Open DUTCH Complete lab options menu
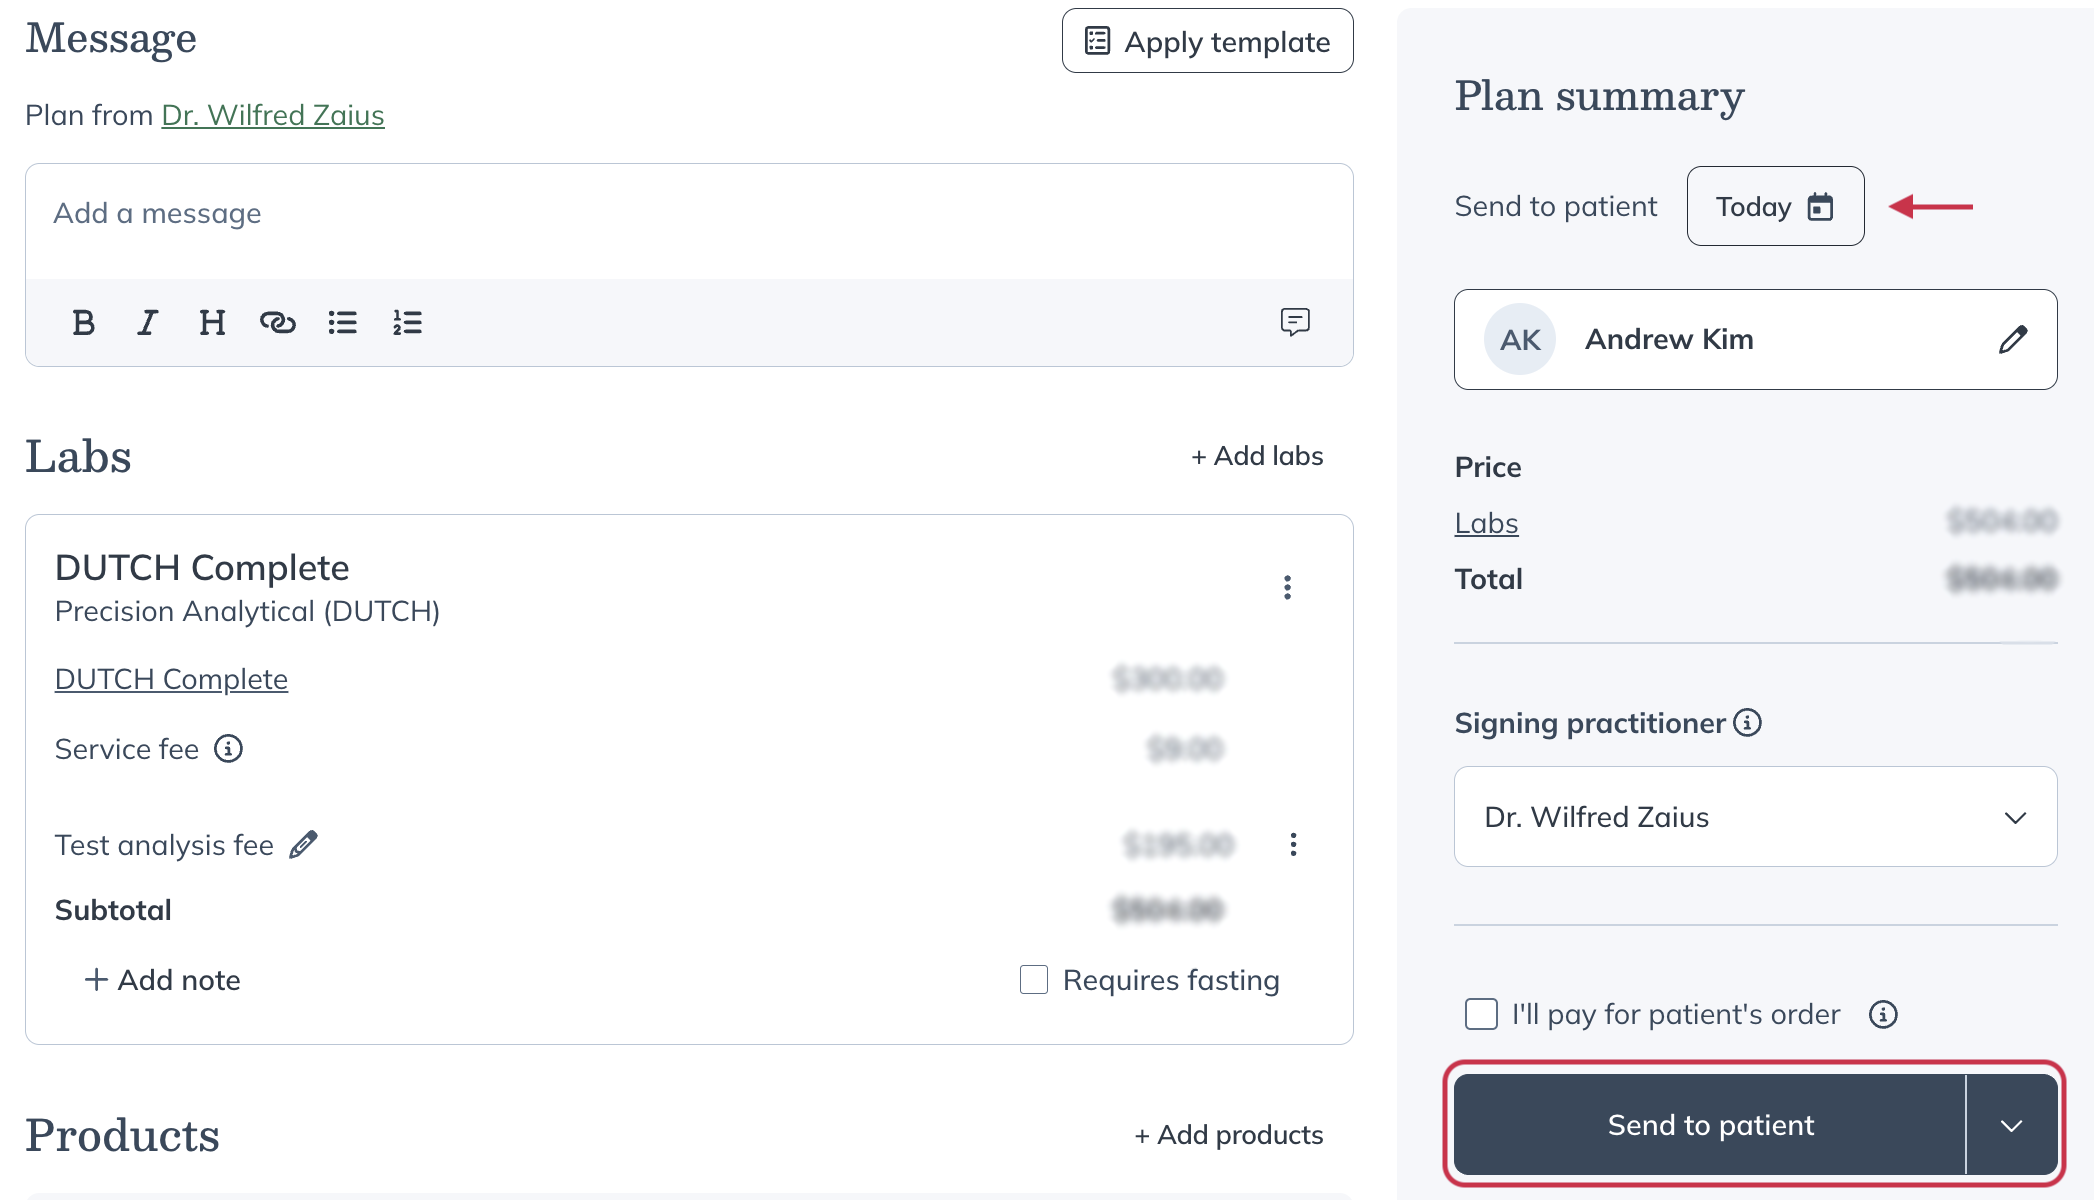The width and height of the screenshot is (2094, 1200). click(x=1287, y=587)
